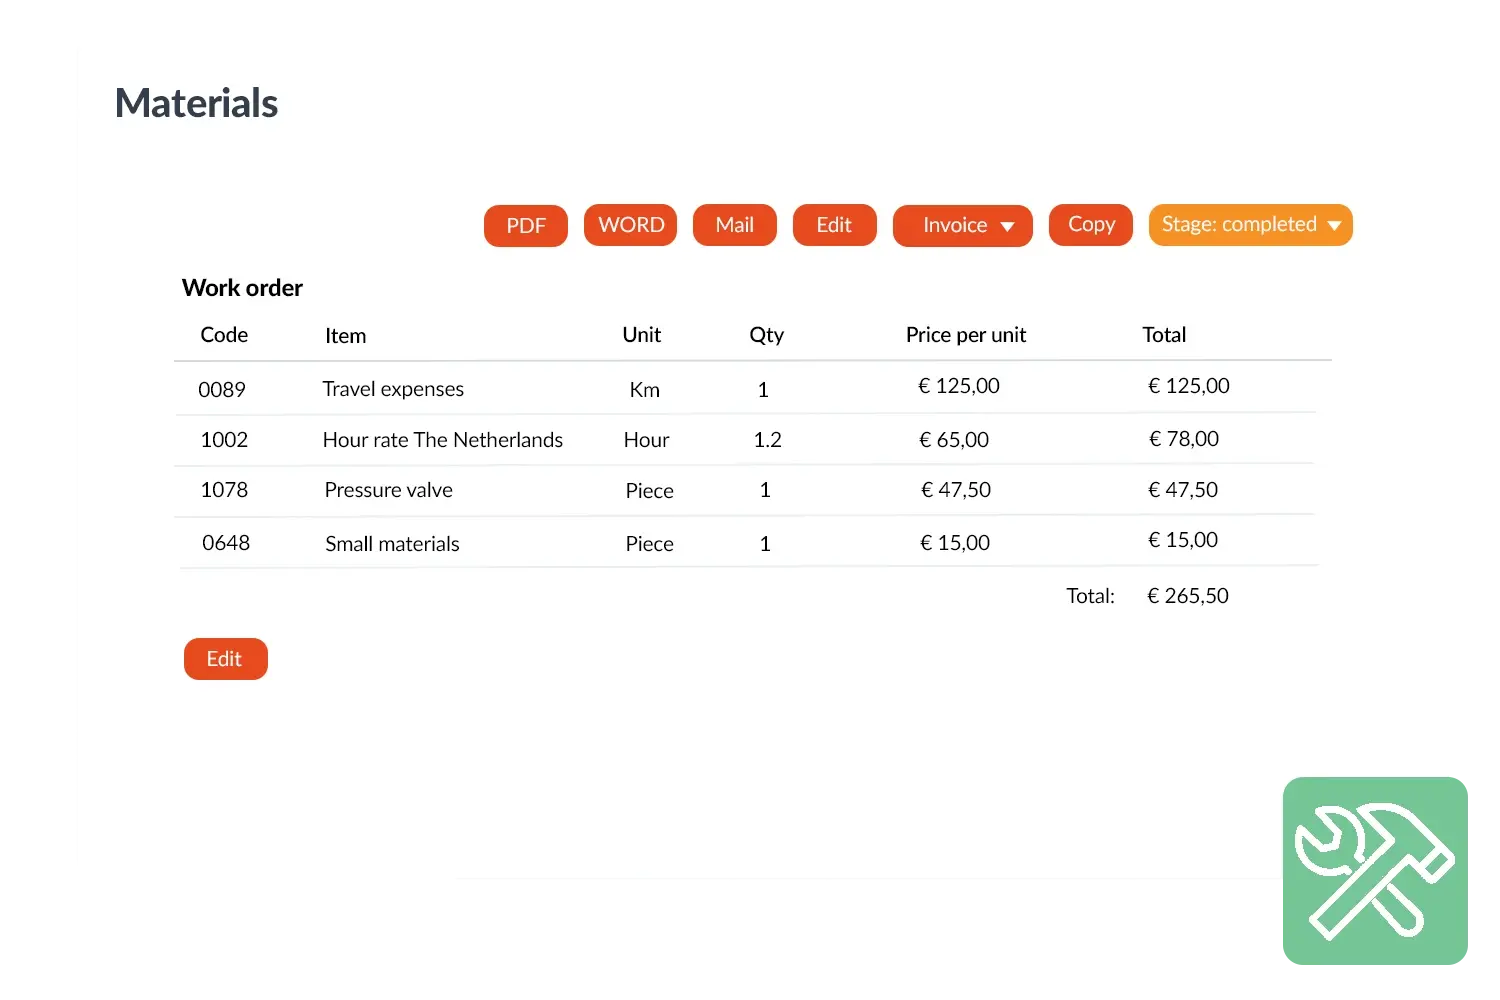
Task: Click the Edit button below the table
Action: pyautogui.click(x=225, y=659)
